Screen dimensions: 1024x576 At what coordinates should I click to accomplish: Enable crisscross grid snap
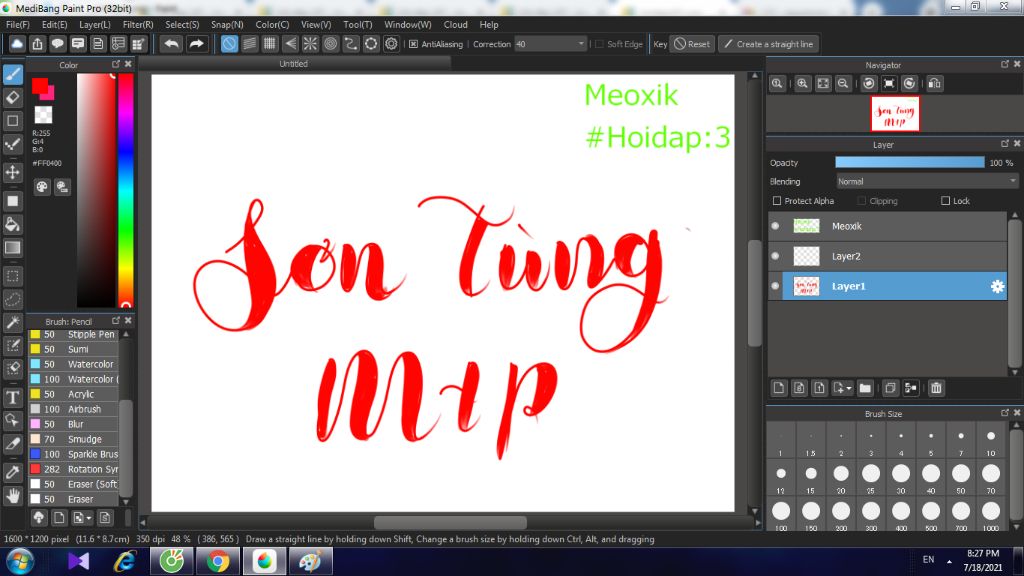pos(270,44)
